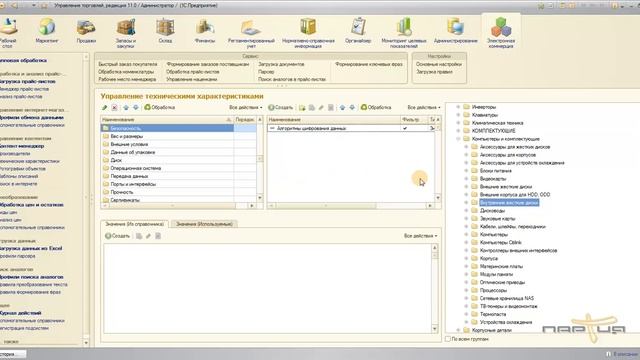Toggle the По всем группам checkbox
This screenshot has width=640, height=360.
point(448,339)
